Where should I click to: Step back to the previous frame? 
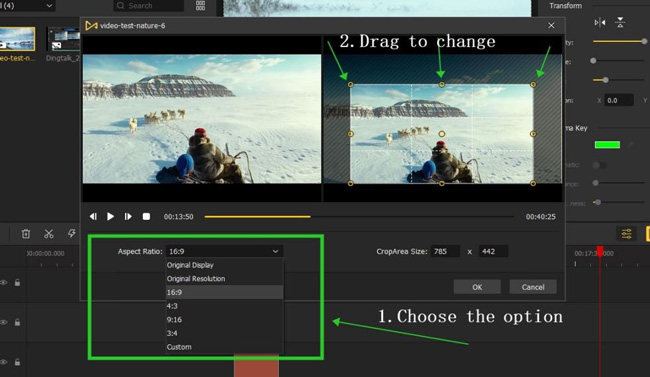[93, 216]
